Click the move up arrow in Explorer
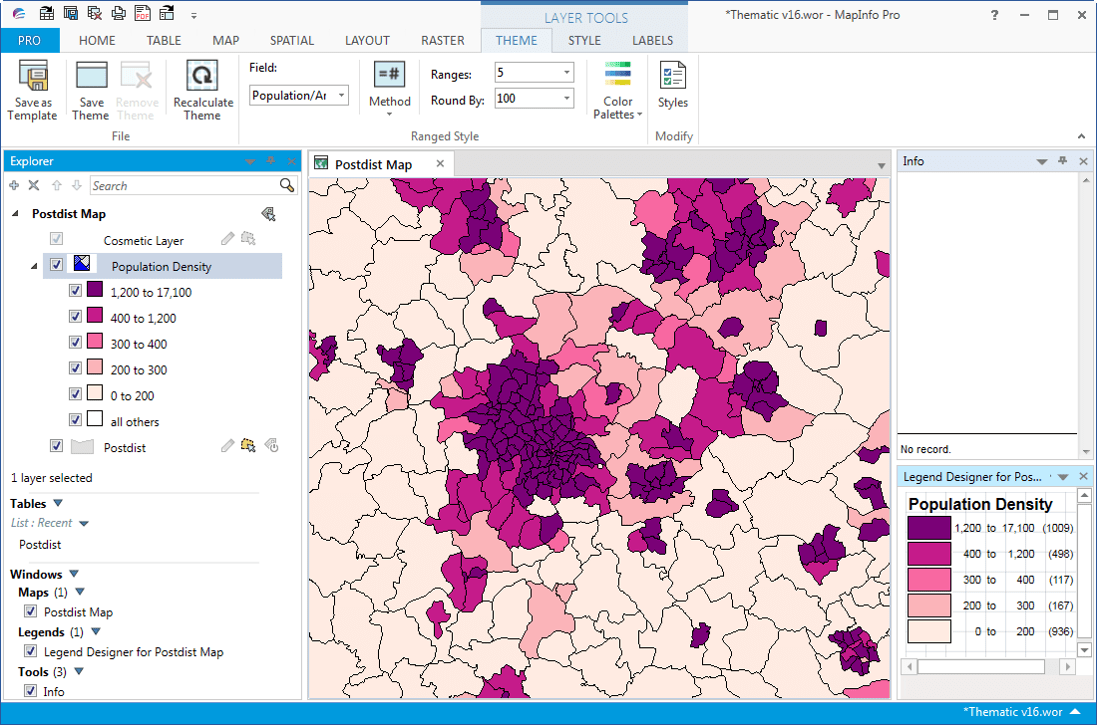Image resolution: width=1097 pixels, height=725 pixels. (x=57, y=185)
